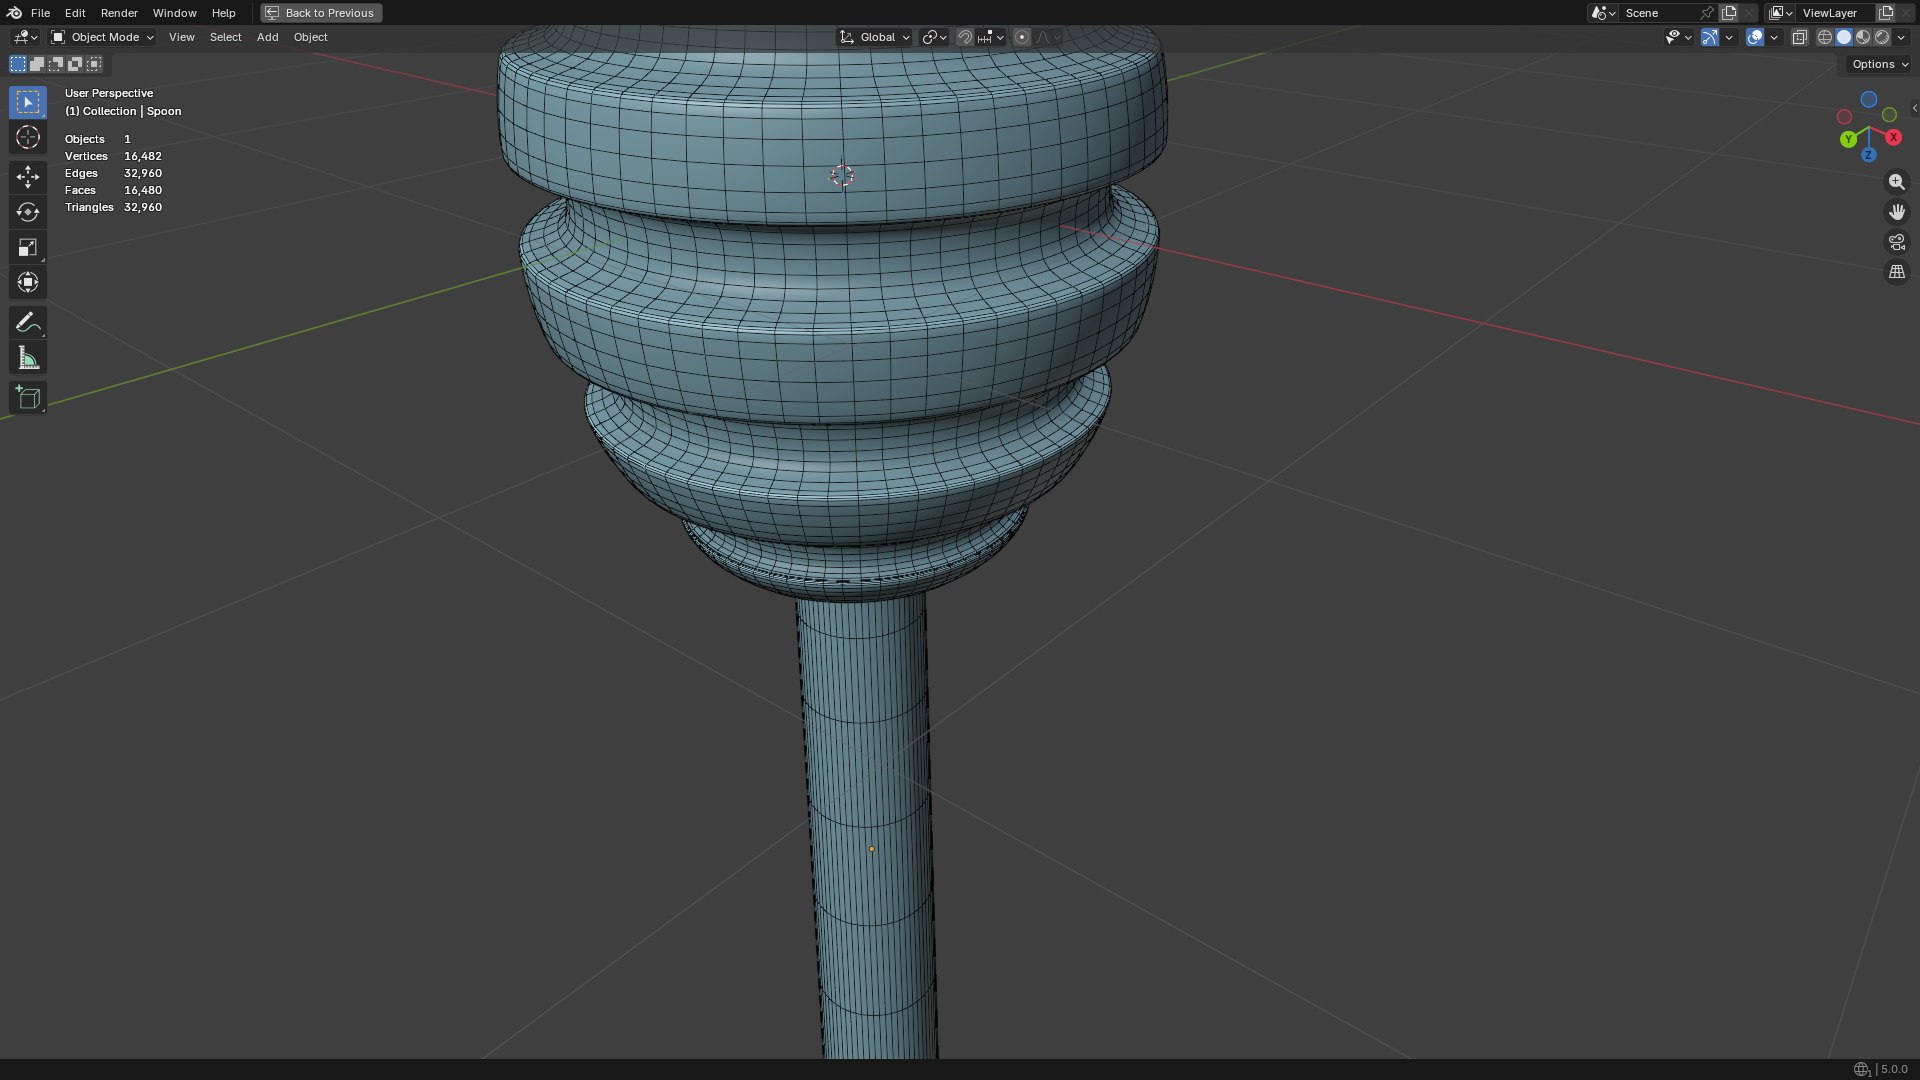Screen dimensions: 1920x1080
Task: Open the viewport Object menu
Action: pyautogui.click(x=310, y=37)
